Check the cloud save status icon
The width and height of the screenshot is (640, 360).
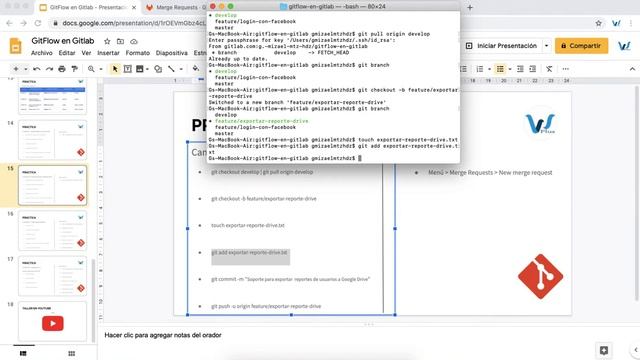click(133, 41)
